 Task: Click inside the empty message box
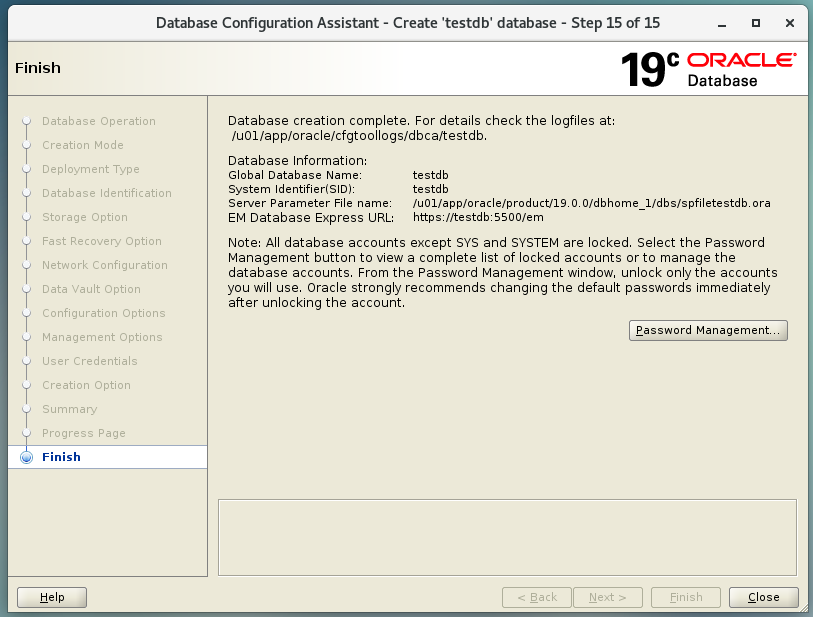507,537
